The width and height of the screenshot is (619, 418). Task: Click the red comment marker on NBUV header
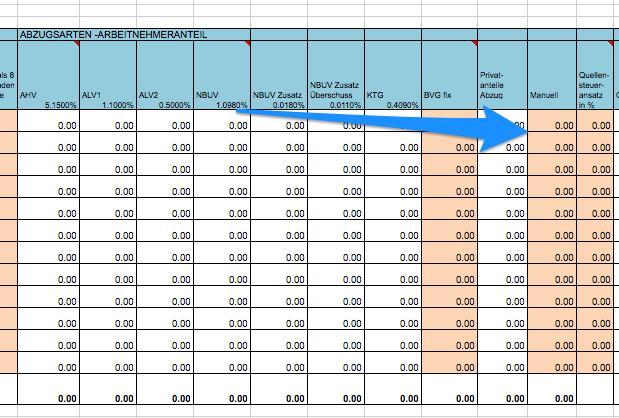[248, 45]
